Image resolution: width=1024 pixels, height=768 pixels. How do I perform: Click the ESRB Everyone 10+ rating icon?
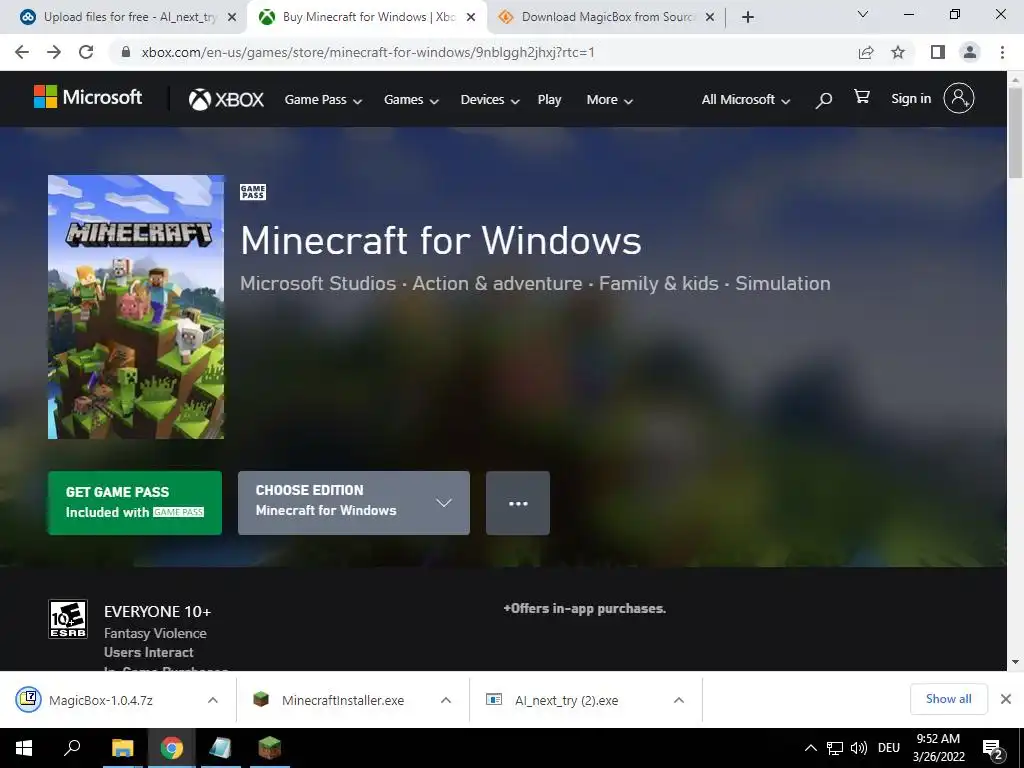pos(68,619)
